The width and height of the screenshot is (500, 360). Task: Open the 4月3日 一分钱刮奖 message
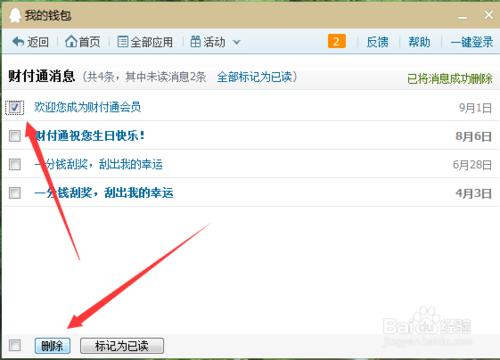[x=104, y=193]
